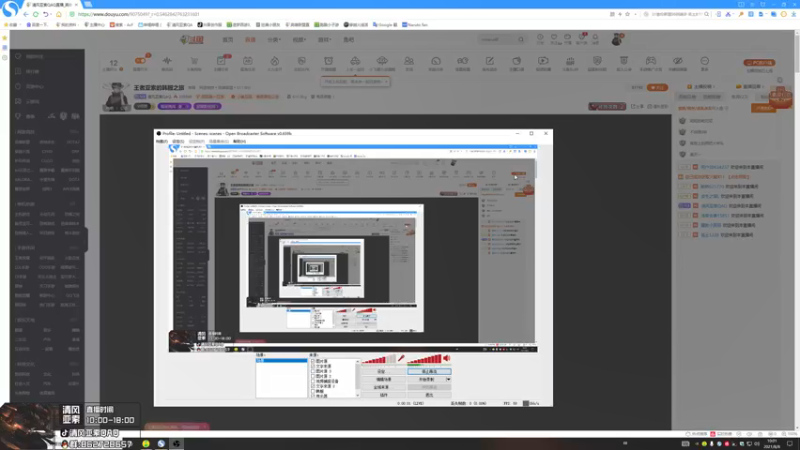Click the car icon in the streamer toolbar

(355, 61)
